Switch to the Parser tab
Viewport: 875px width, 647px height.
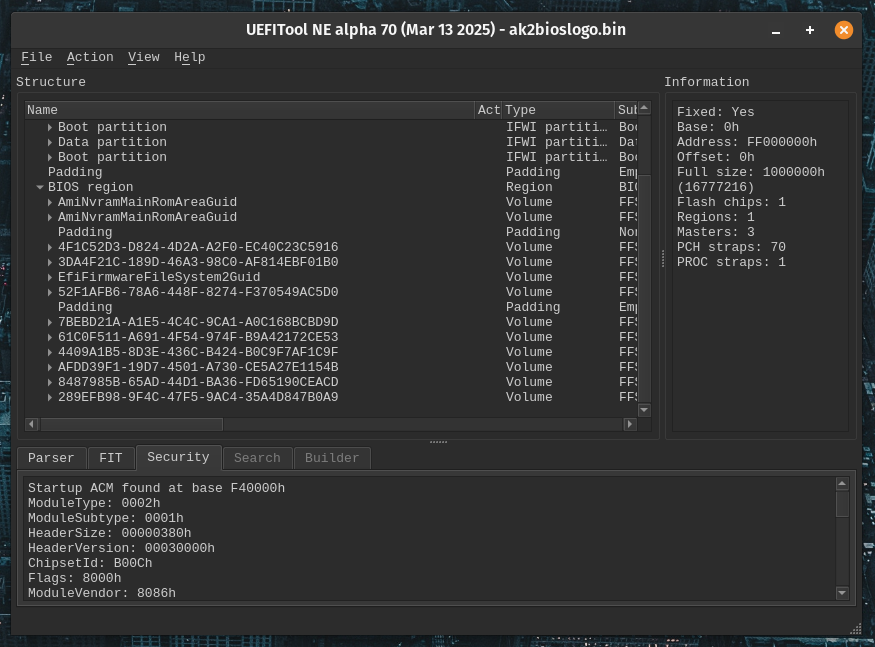click(51, 458)
